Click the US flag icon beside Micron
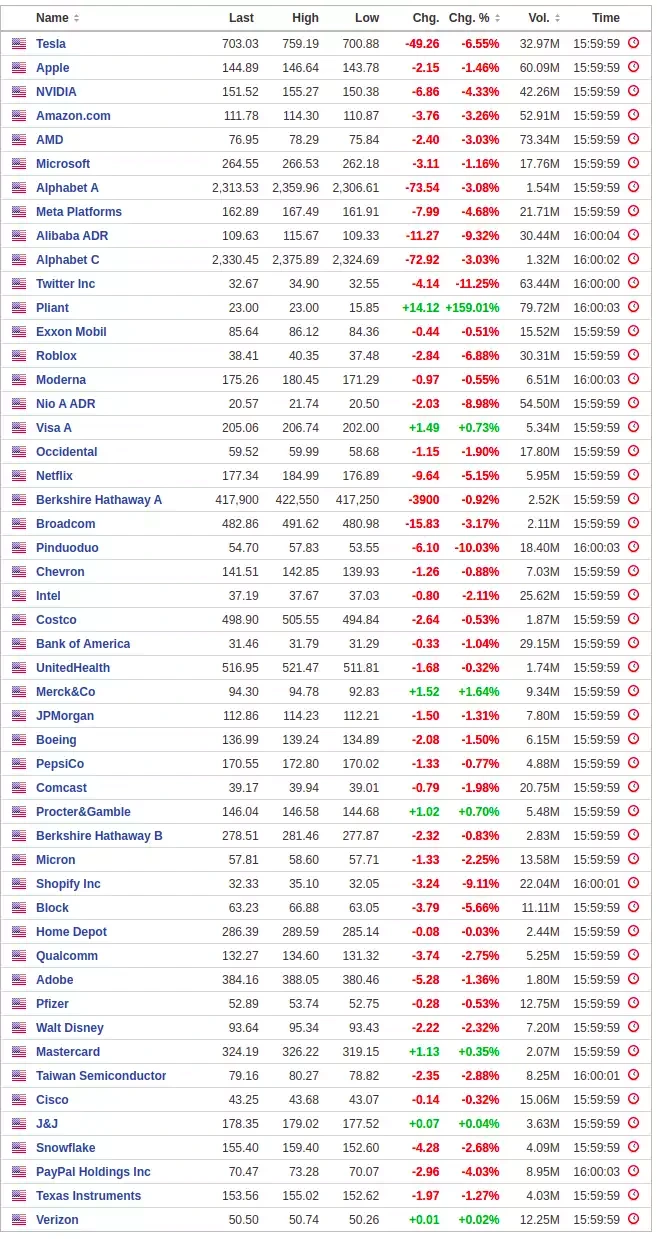Screen dimensions: 657x1239 click(19, 860)
